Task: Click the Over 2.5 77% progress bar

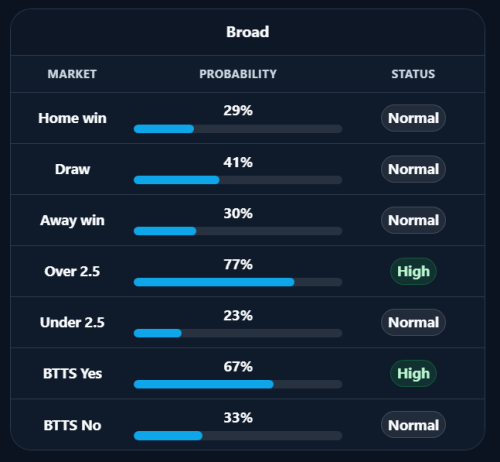Action: point(238,282)
